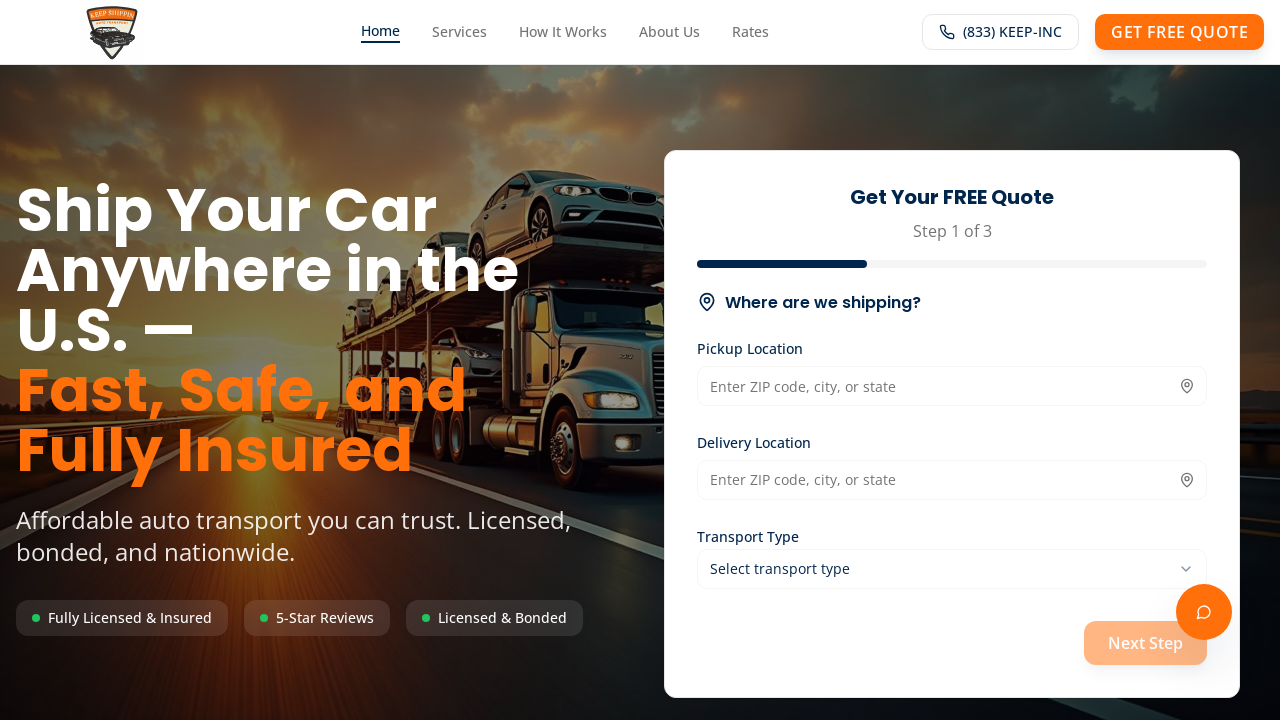
Task: Click the Keep Shipping logo icon
Action: pos(112,33)
